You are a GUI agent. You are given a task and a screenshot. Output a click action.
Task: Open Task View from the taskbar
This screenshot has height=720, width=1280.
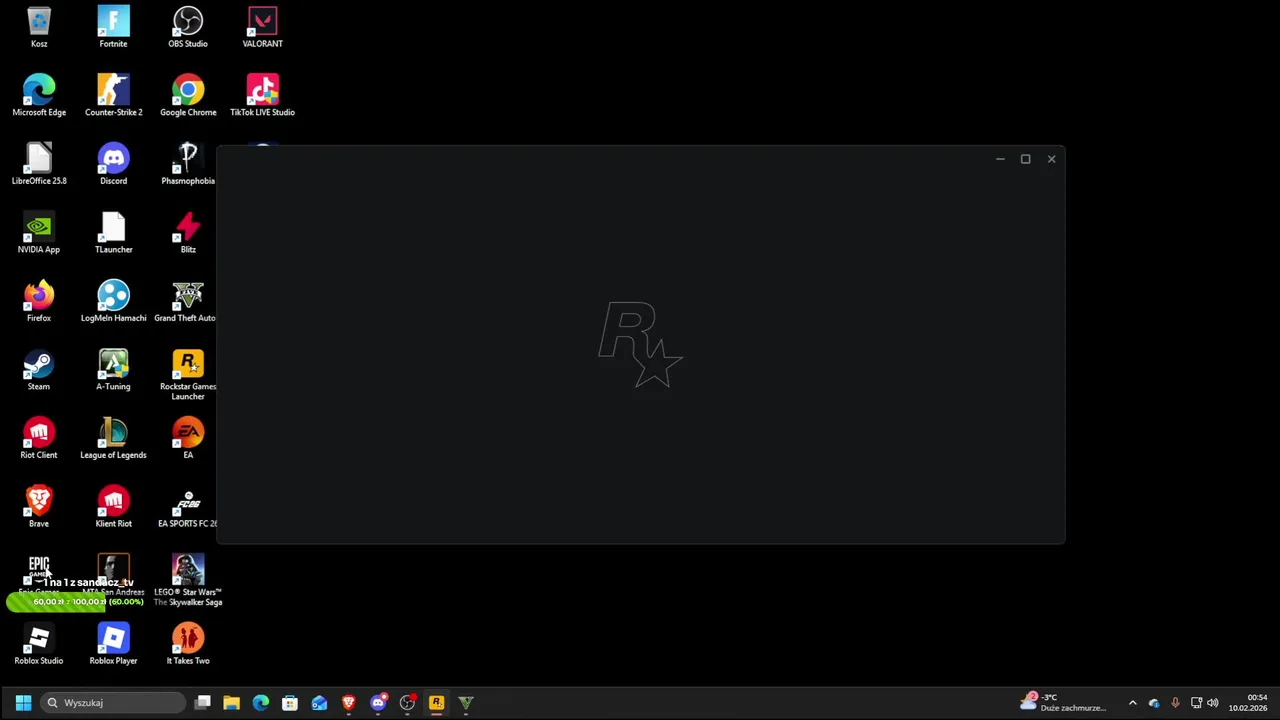click(203, 703)
